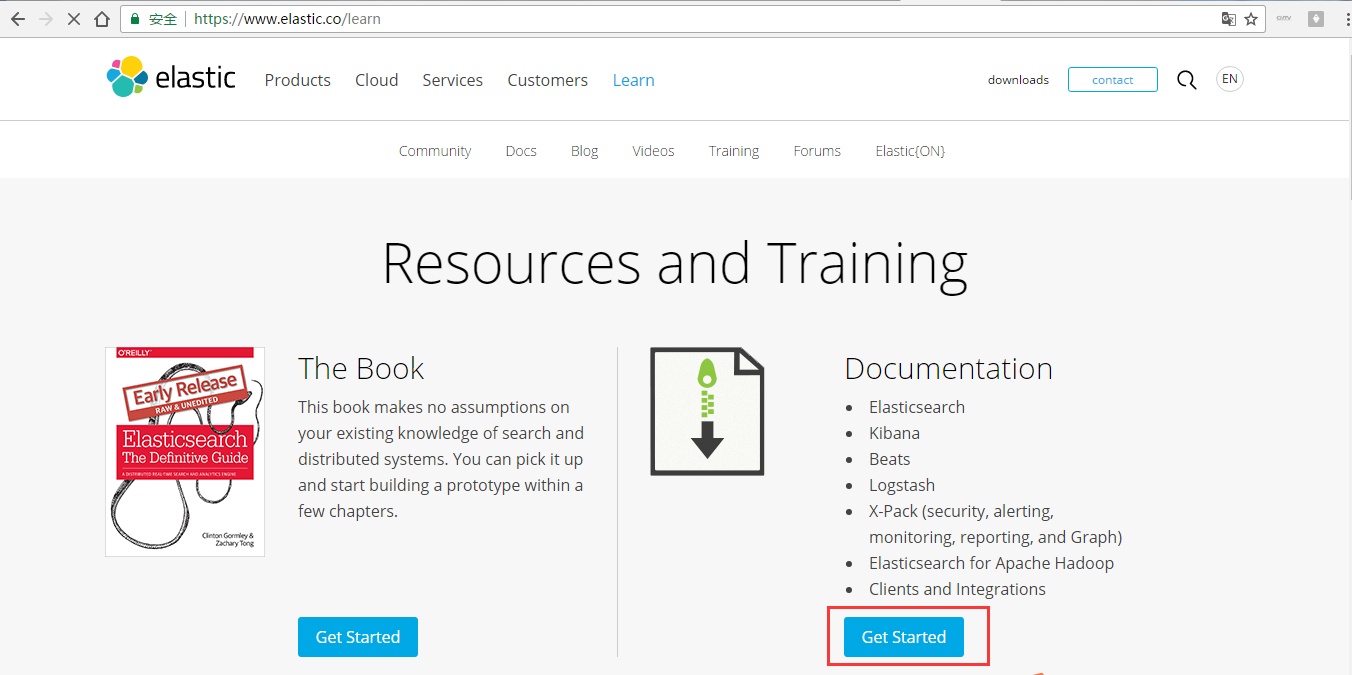Screen dimensions: 1352x675
Task: Bookmark this page with star icon
Action: tap(1251, 19)
